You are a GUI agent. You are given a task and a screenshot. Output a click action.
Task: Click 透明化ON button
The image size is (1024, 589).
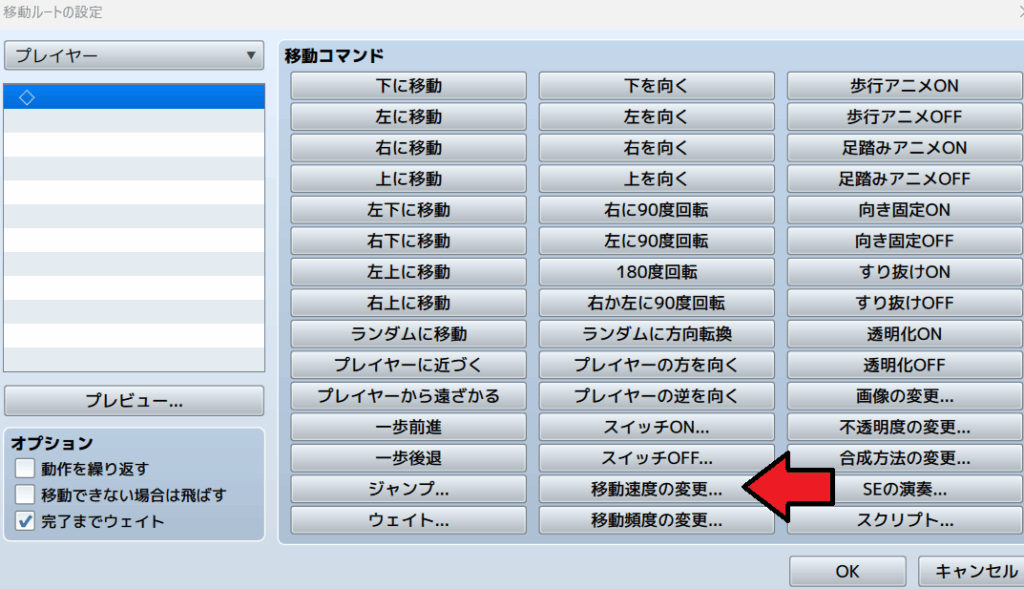(x=905, y=334)
